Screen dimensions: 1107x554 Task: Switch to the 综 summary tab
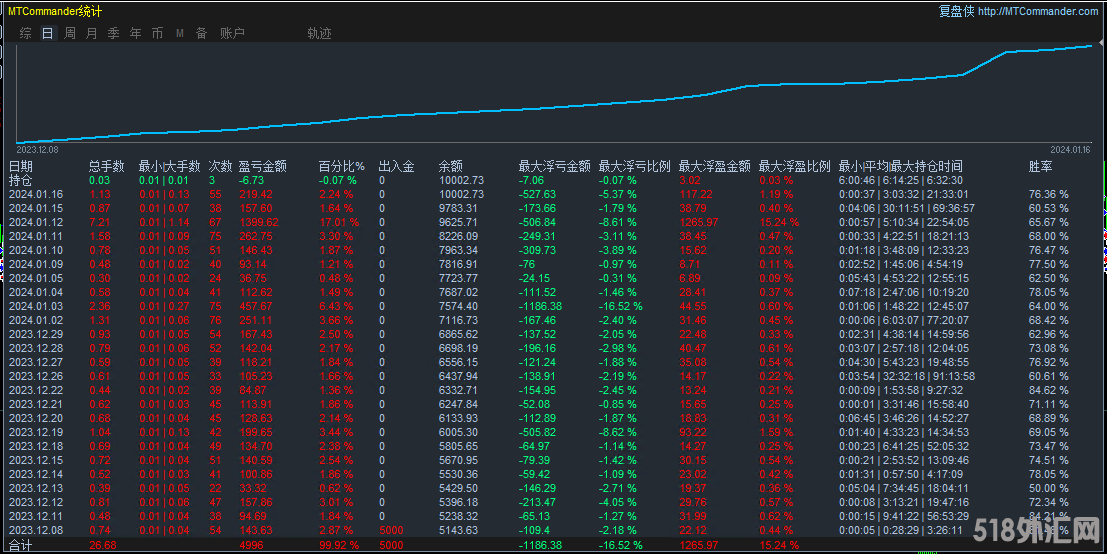pyautogui.click(x=25, y=33)
